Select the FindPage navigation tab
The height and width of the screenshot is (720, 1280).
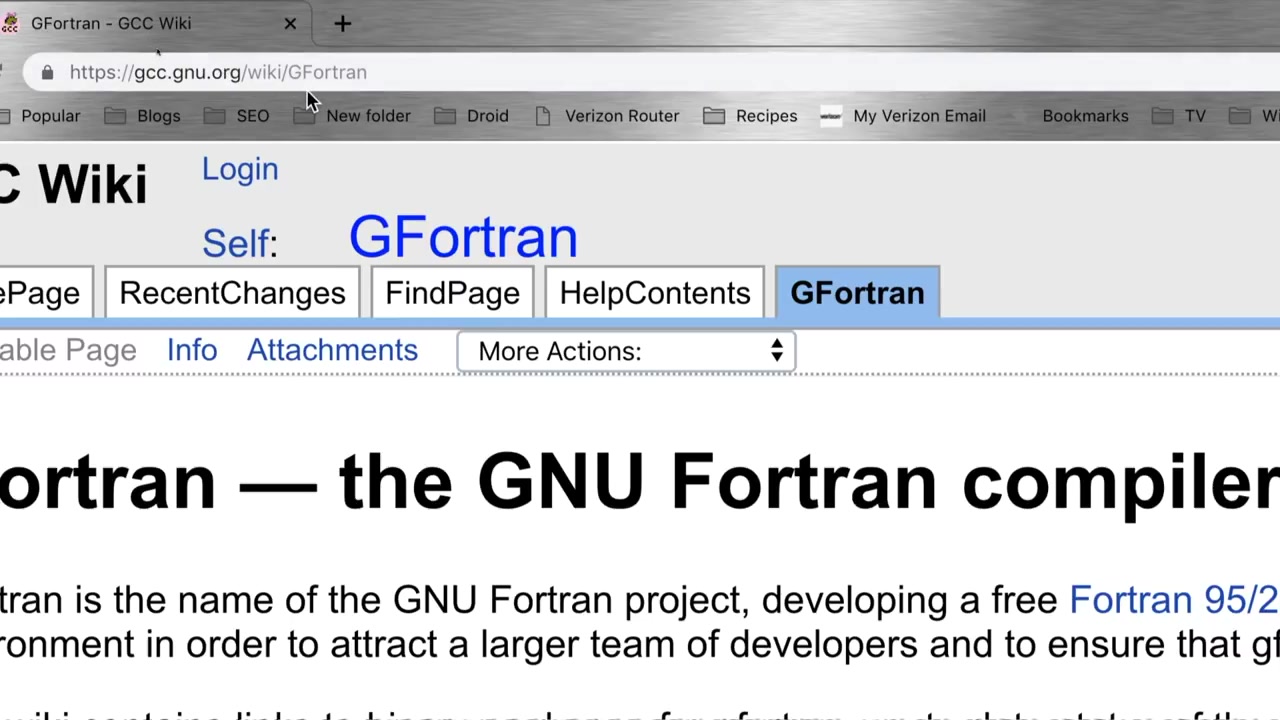(x=451, y=292)
